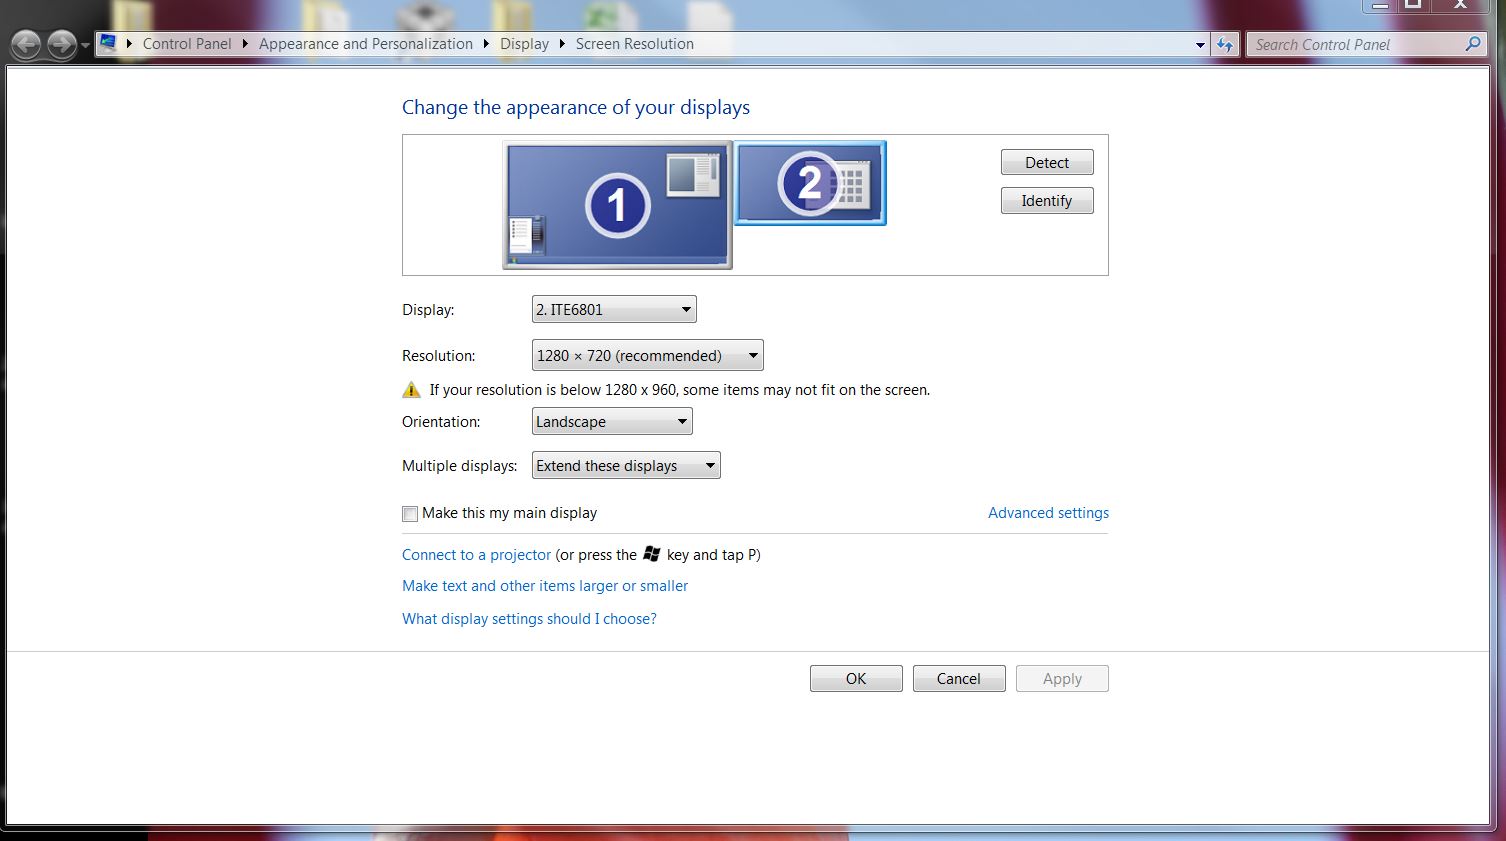Go to the Control Panel breadcrumb
This screenshot has height=841, width=1506.
(187, 44)
